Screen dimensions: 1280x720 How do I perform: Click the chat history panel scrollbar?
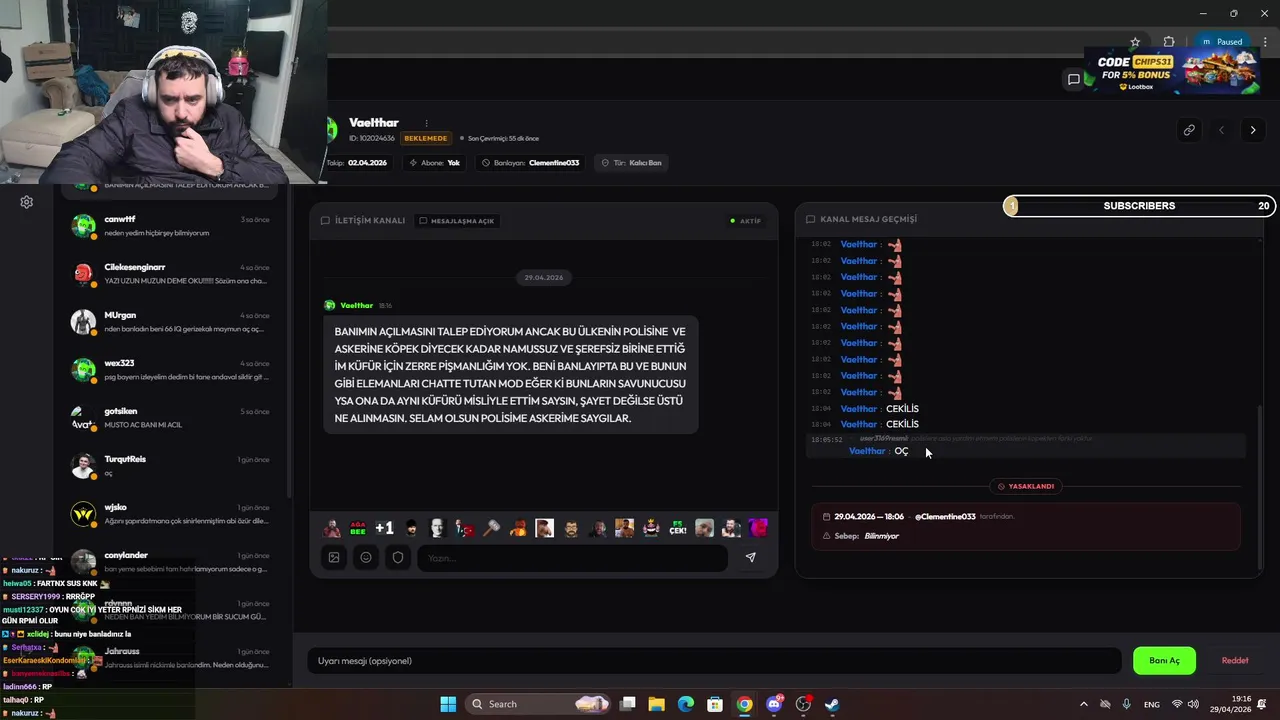[x=1260, y=490]
